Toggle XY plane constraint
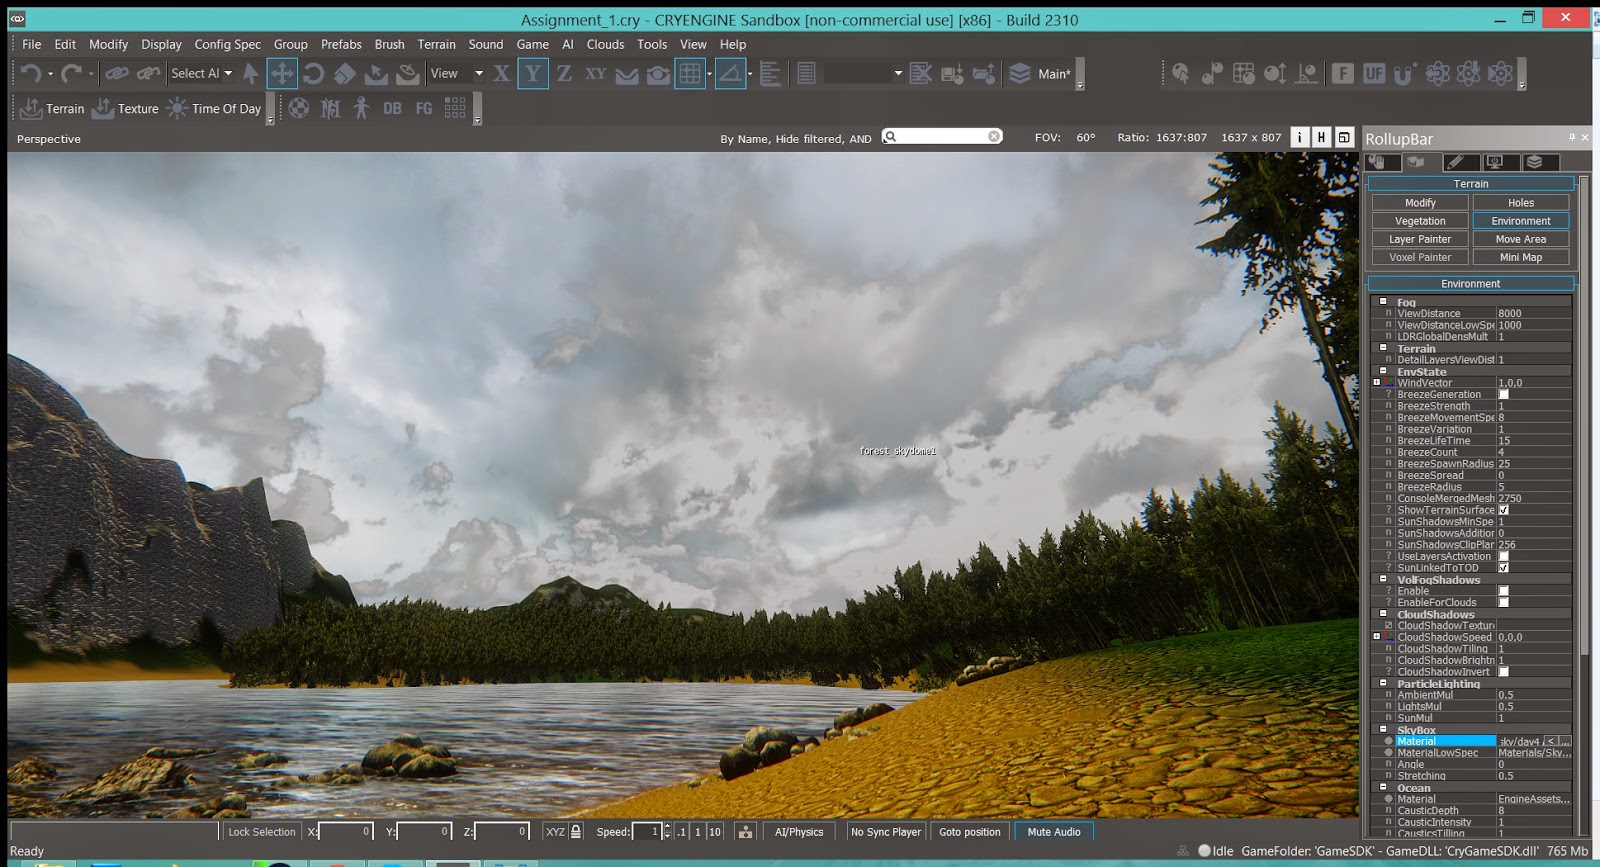This screenshot has width=1600, height=867. tap(595, 73)
